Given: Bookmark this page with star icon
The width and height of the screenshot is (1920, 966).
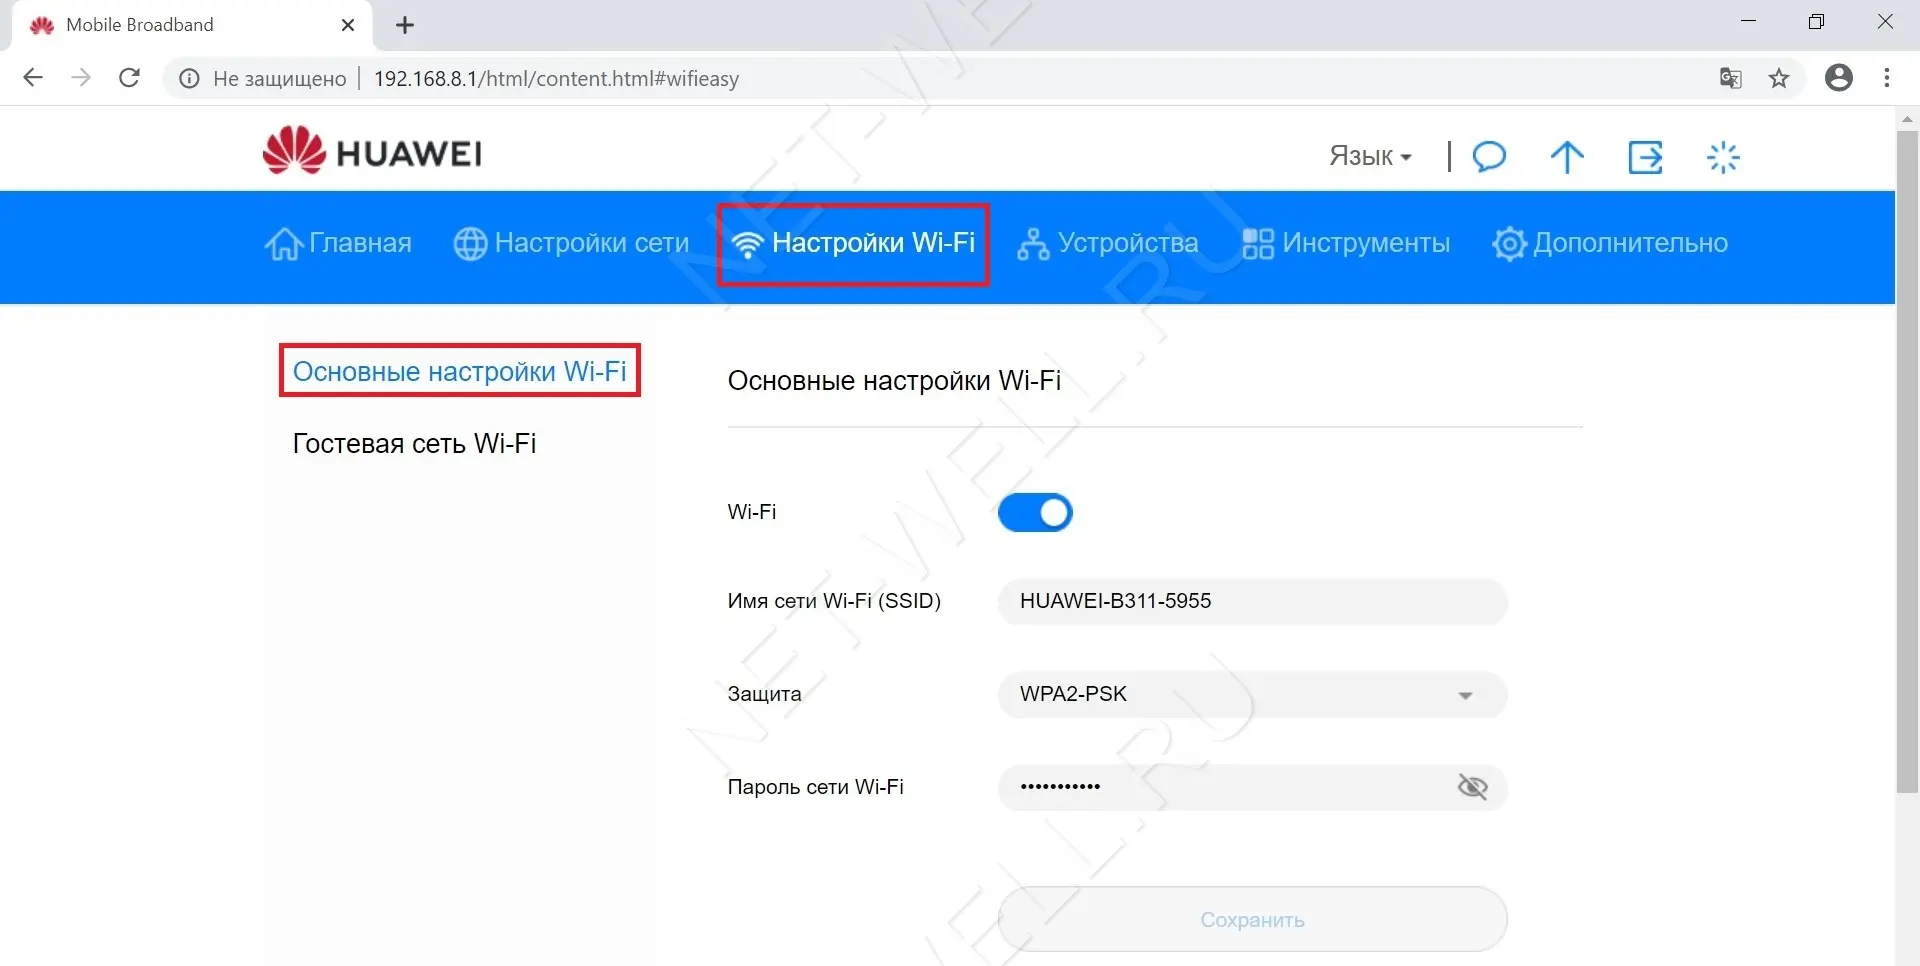Looking at the screenshot, I should point(1779,78).
